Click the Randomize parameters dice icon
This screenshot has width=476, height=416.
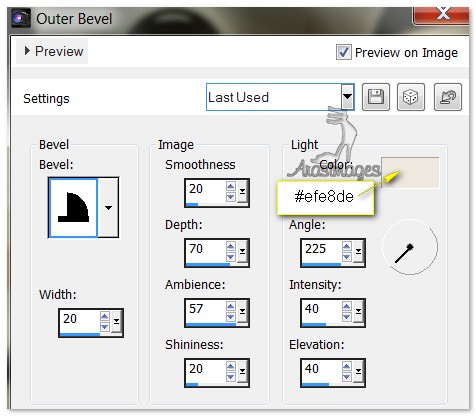click(411, 97)
